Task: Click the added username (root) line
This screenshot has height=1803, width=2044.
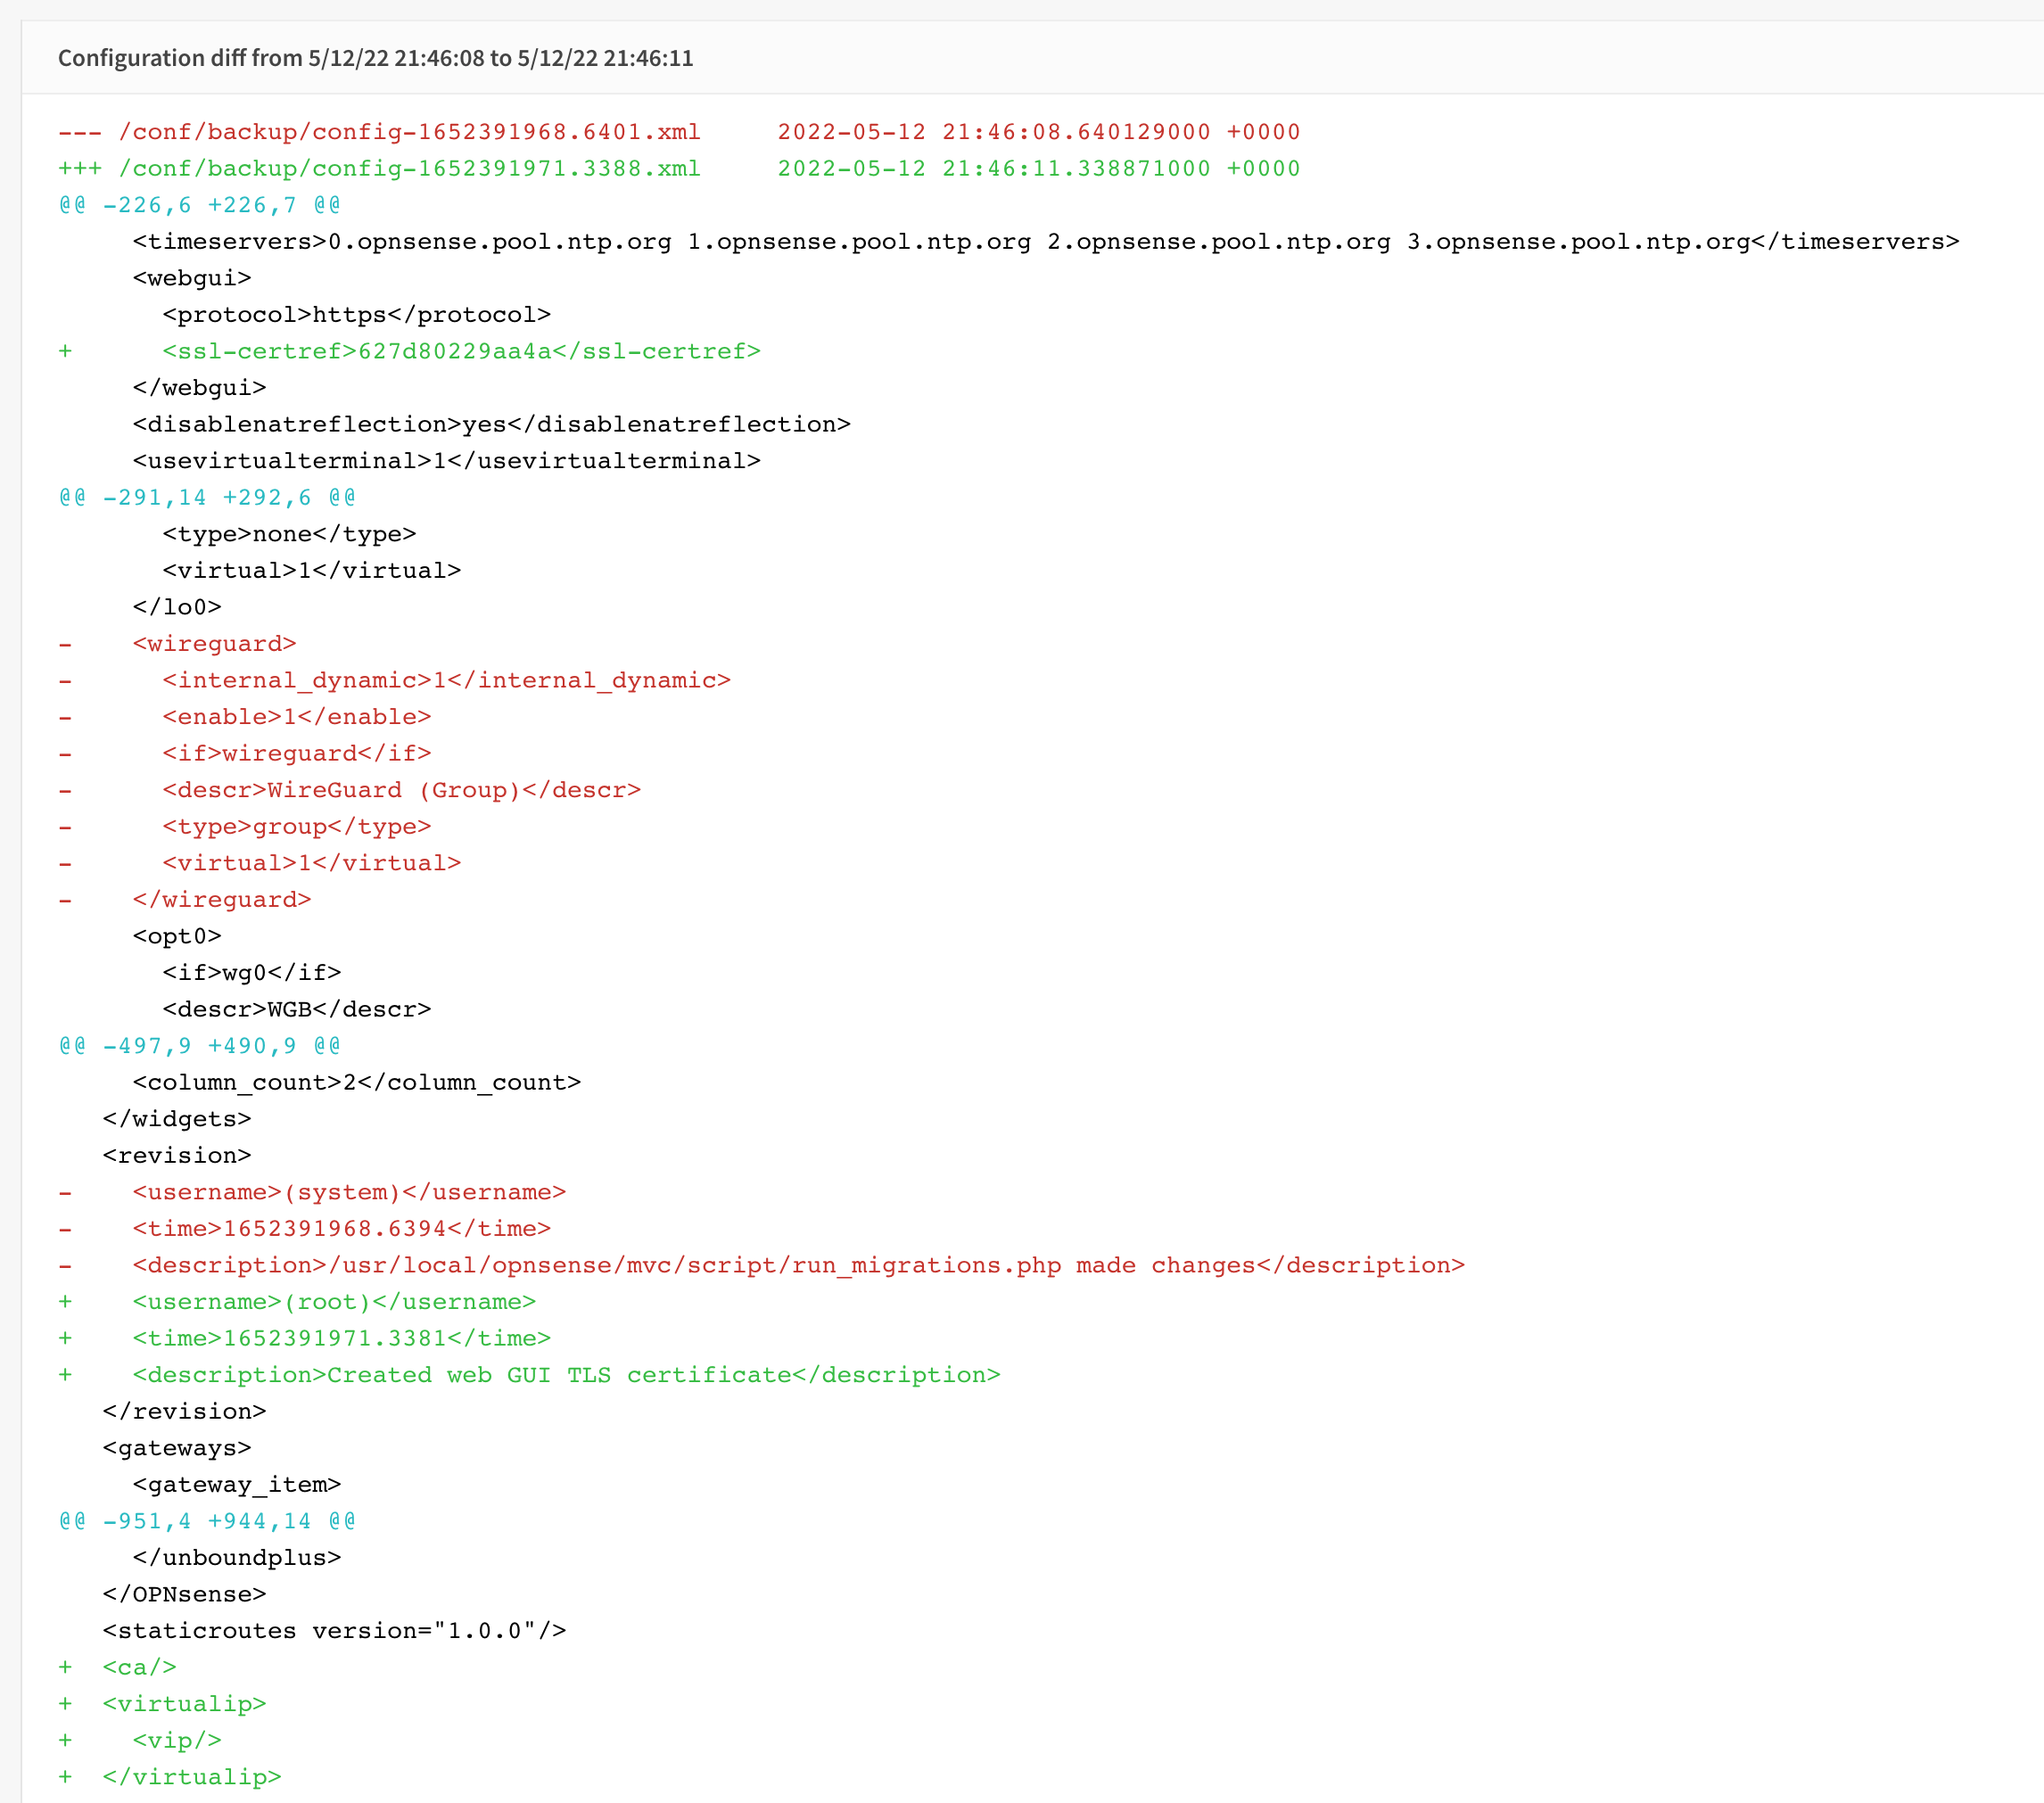Action: [x=333, y=1301]
